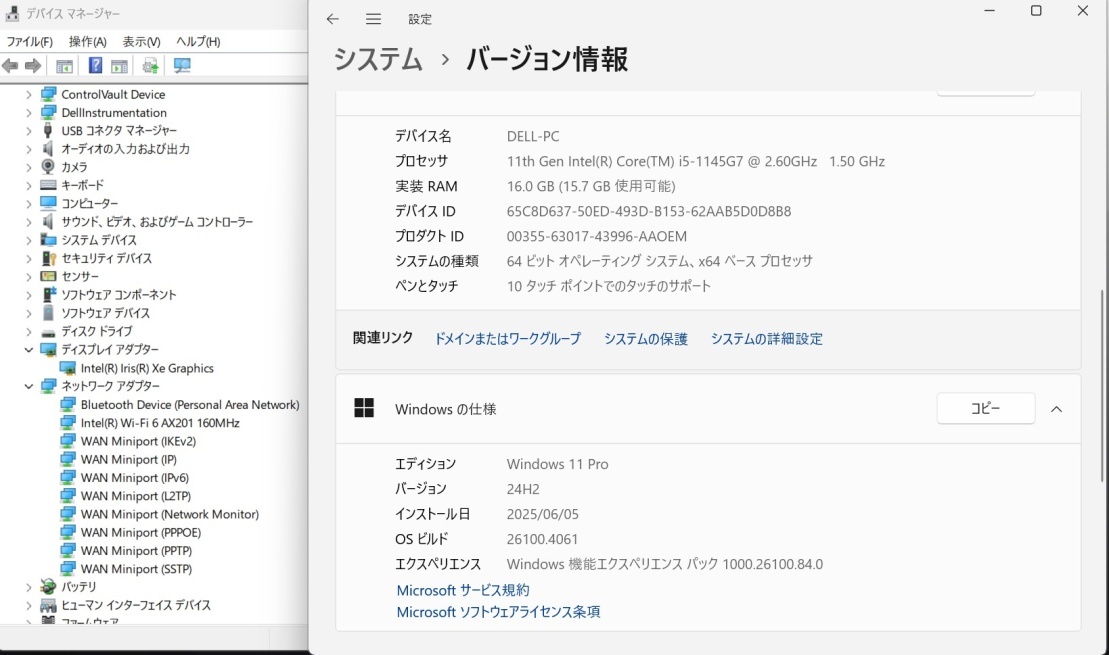This screenshot has height=655, width=1109.
Task: Open the Microsoft サービス規約 link
Action: [463, 590]
